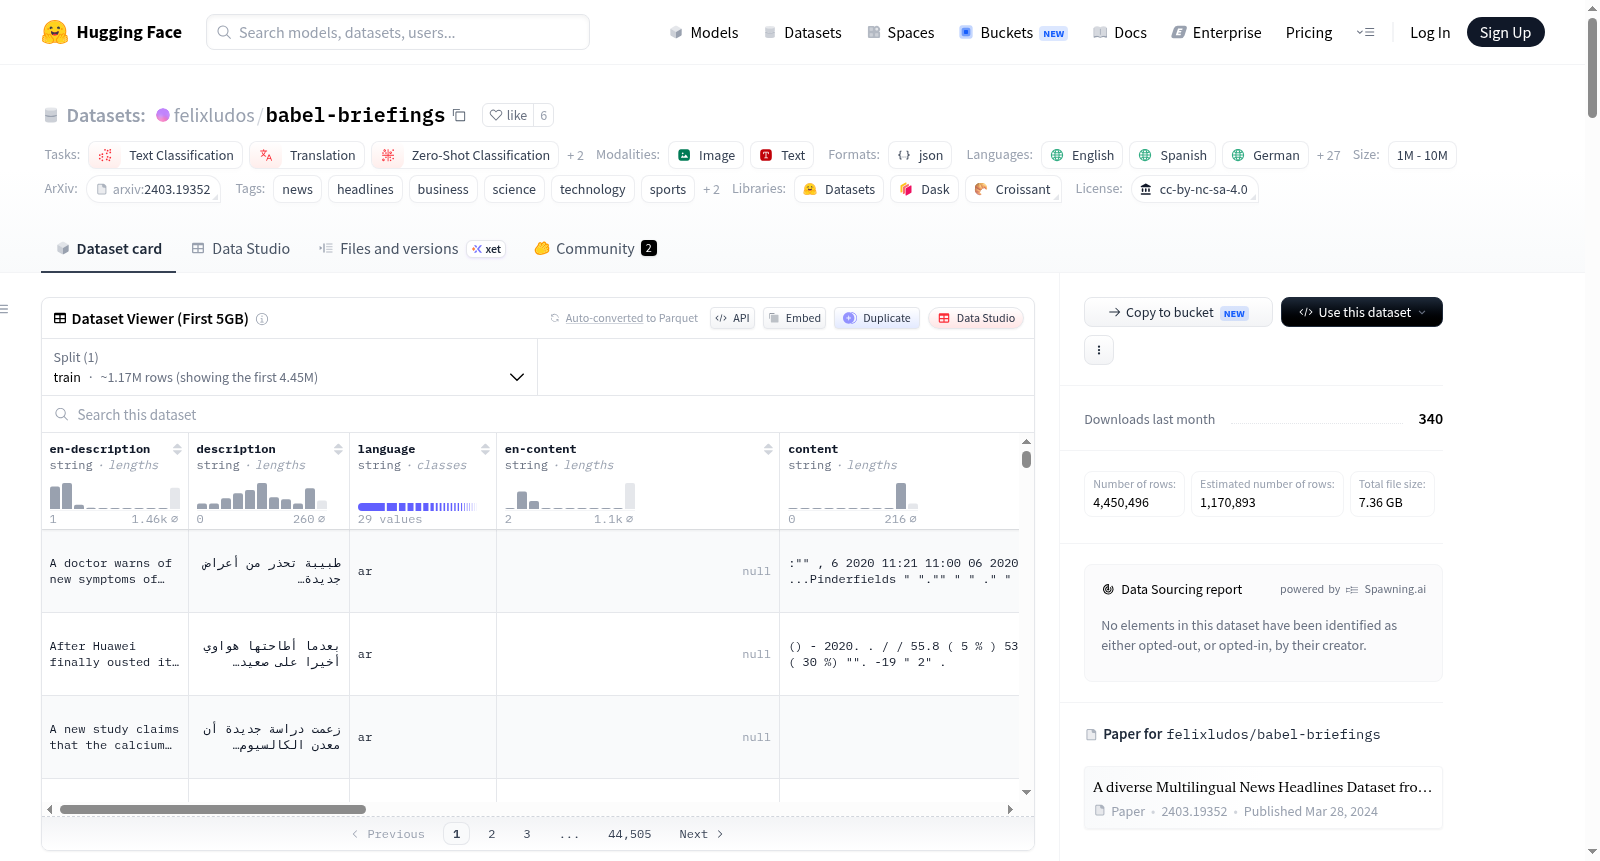The height and width of the screenshot is (861, 1600).
Task: Open the Spaces menu item
Action: [900, 32]
